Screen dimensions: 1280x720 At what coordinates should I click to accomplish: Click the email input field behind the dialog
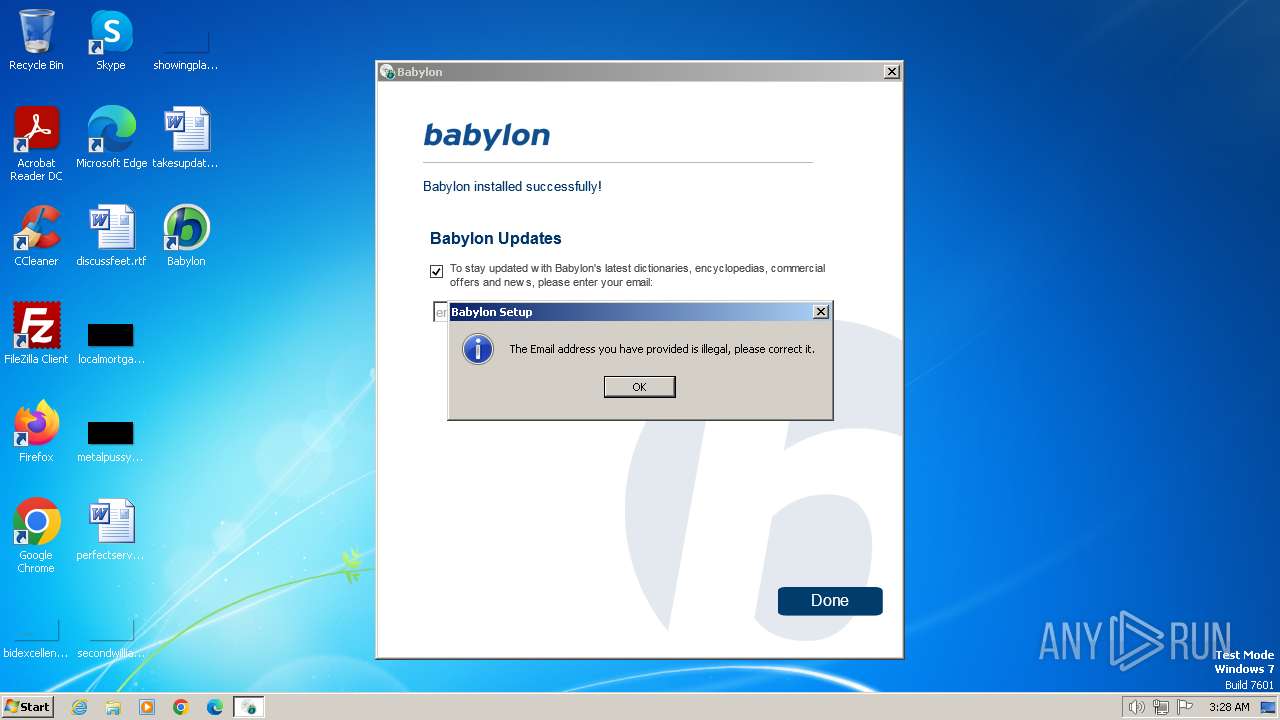(440, 312)
